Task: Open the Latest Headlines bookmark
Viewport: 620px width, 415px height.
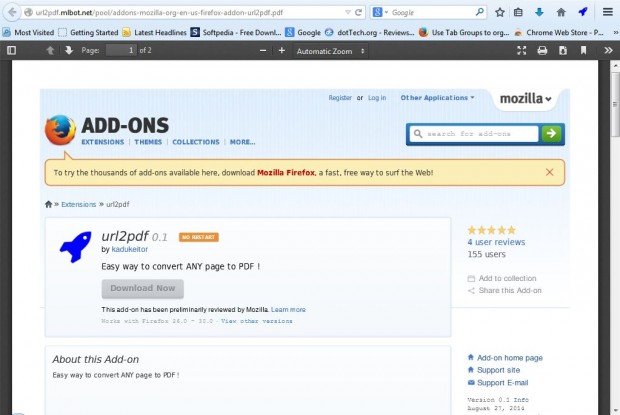Action: pyautogui.click(x=155, y=32)
